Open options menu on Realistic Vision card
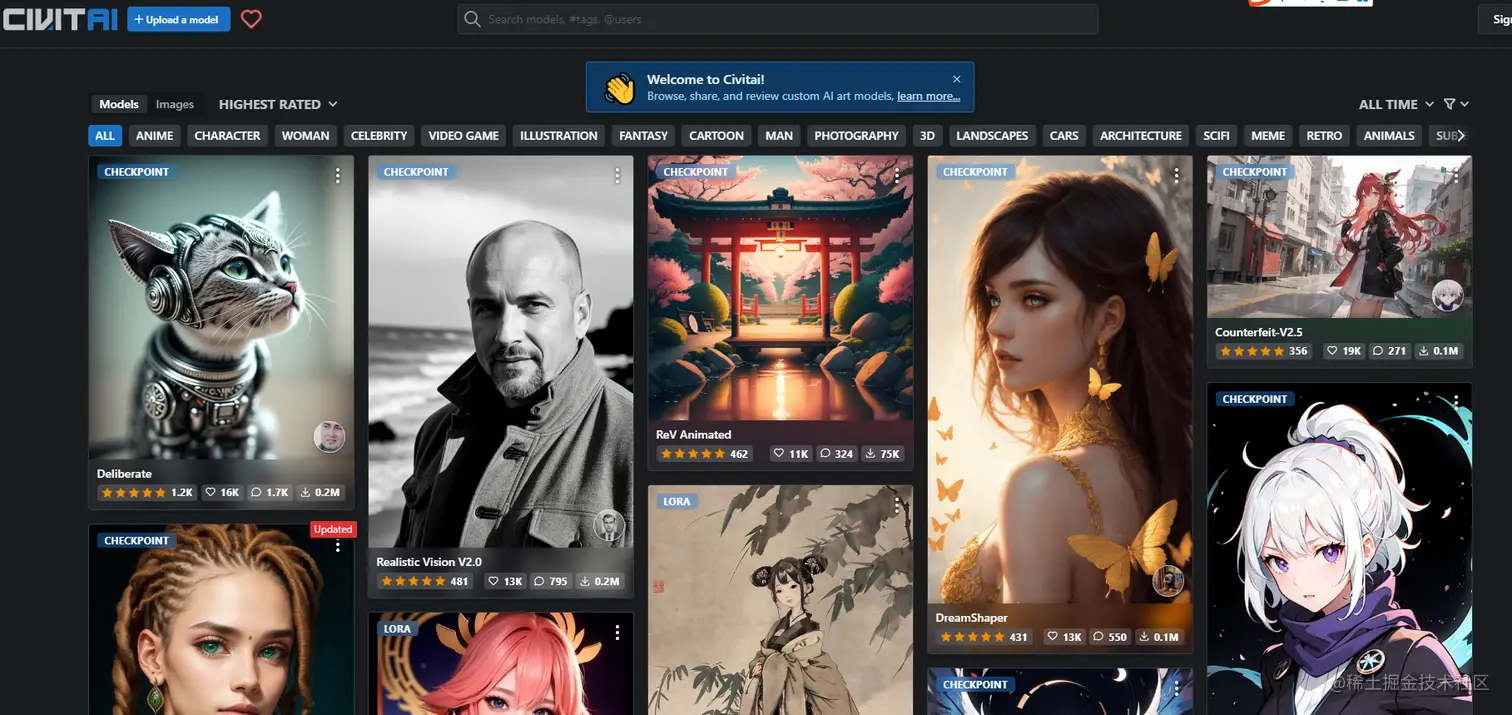Image resolution: width=1512 pixels, height=715 pixels. (x=617, y=176)
